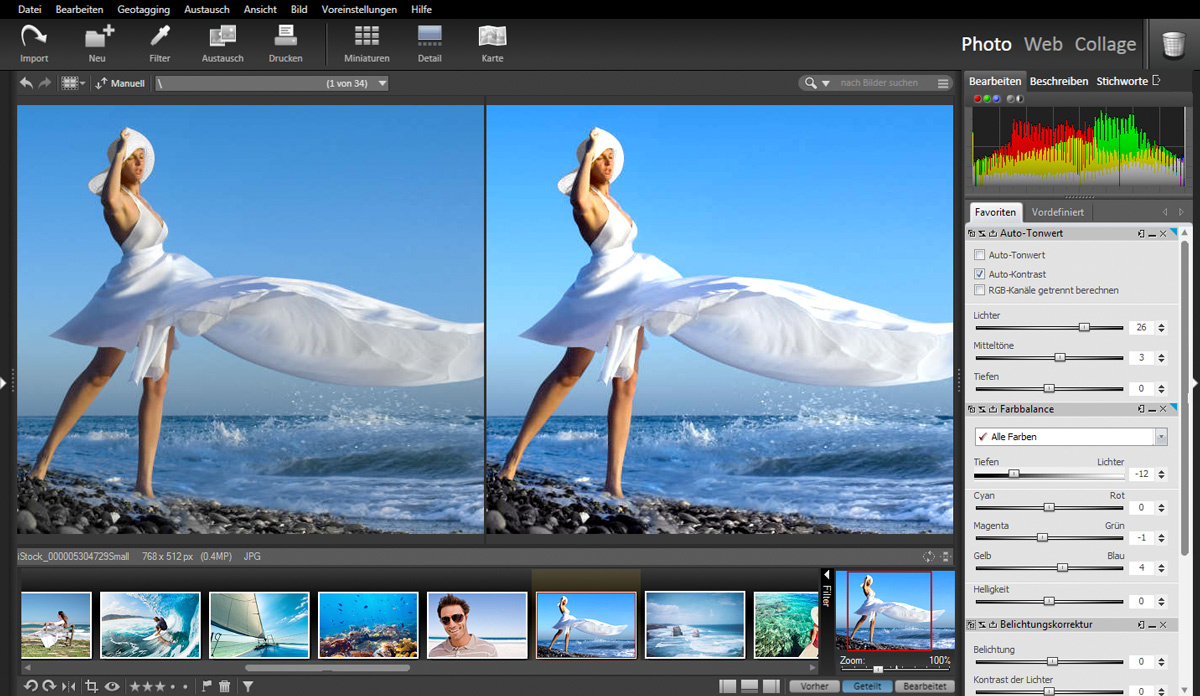The height and width of the screenshot is (696, 1200).
Task: Select the crop tool icon
Action: click(91, 686)
